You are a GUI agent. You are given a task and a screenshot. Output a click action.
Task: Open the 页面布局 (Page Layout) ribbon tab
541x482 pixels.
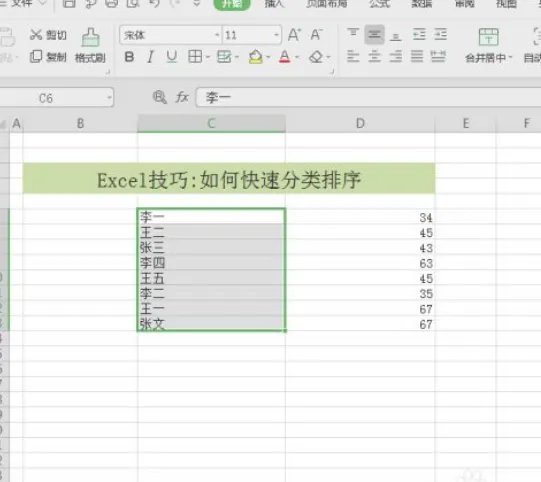click(327, 3)
